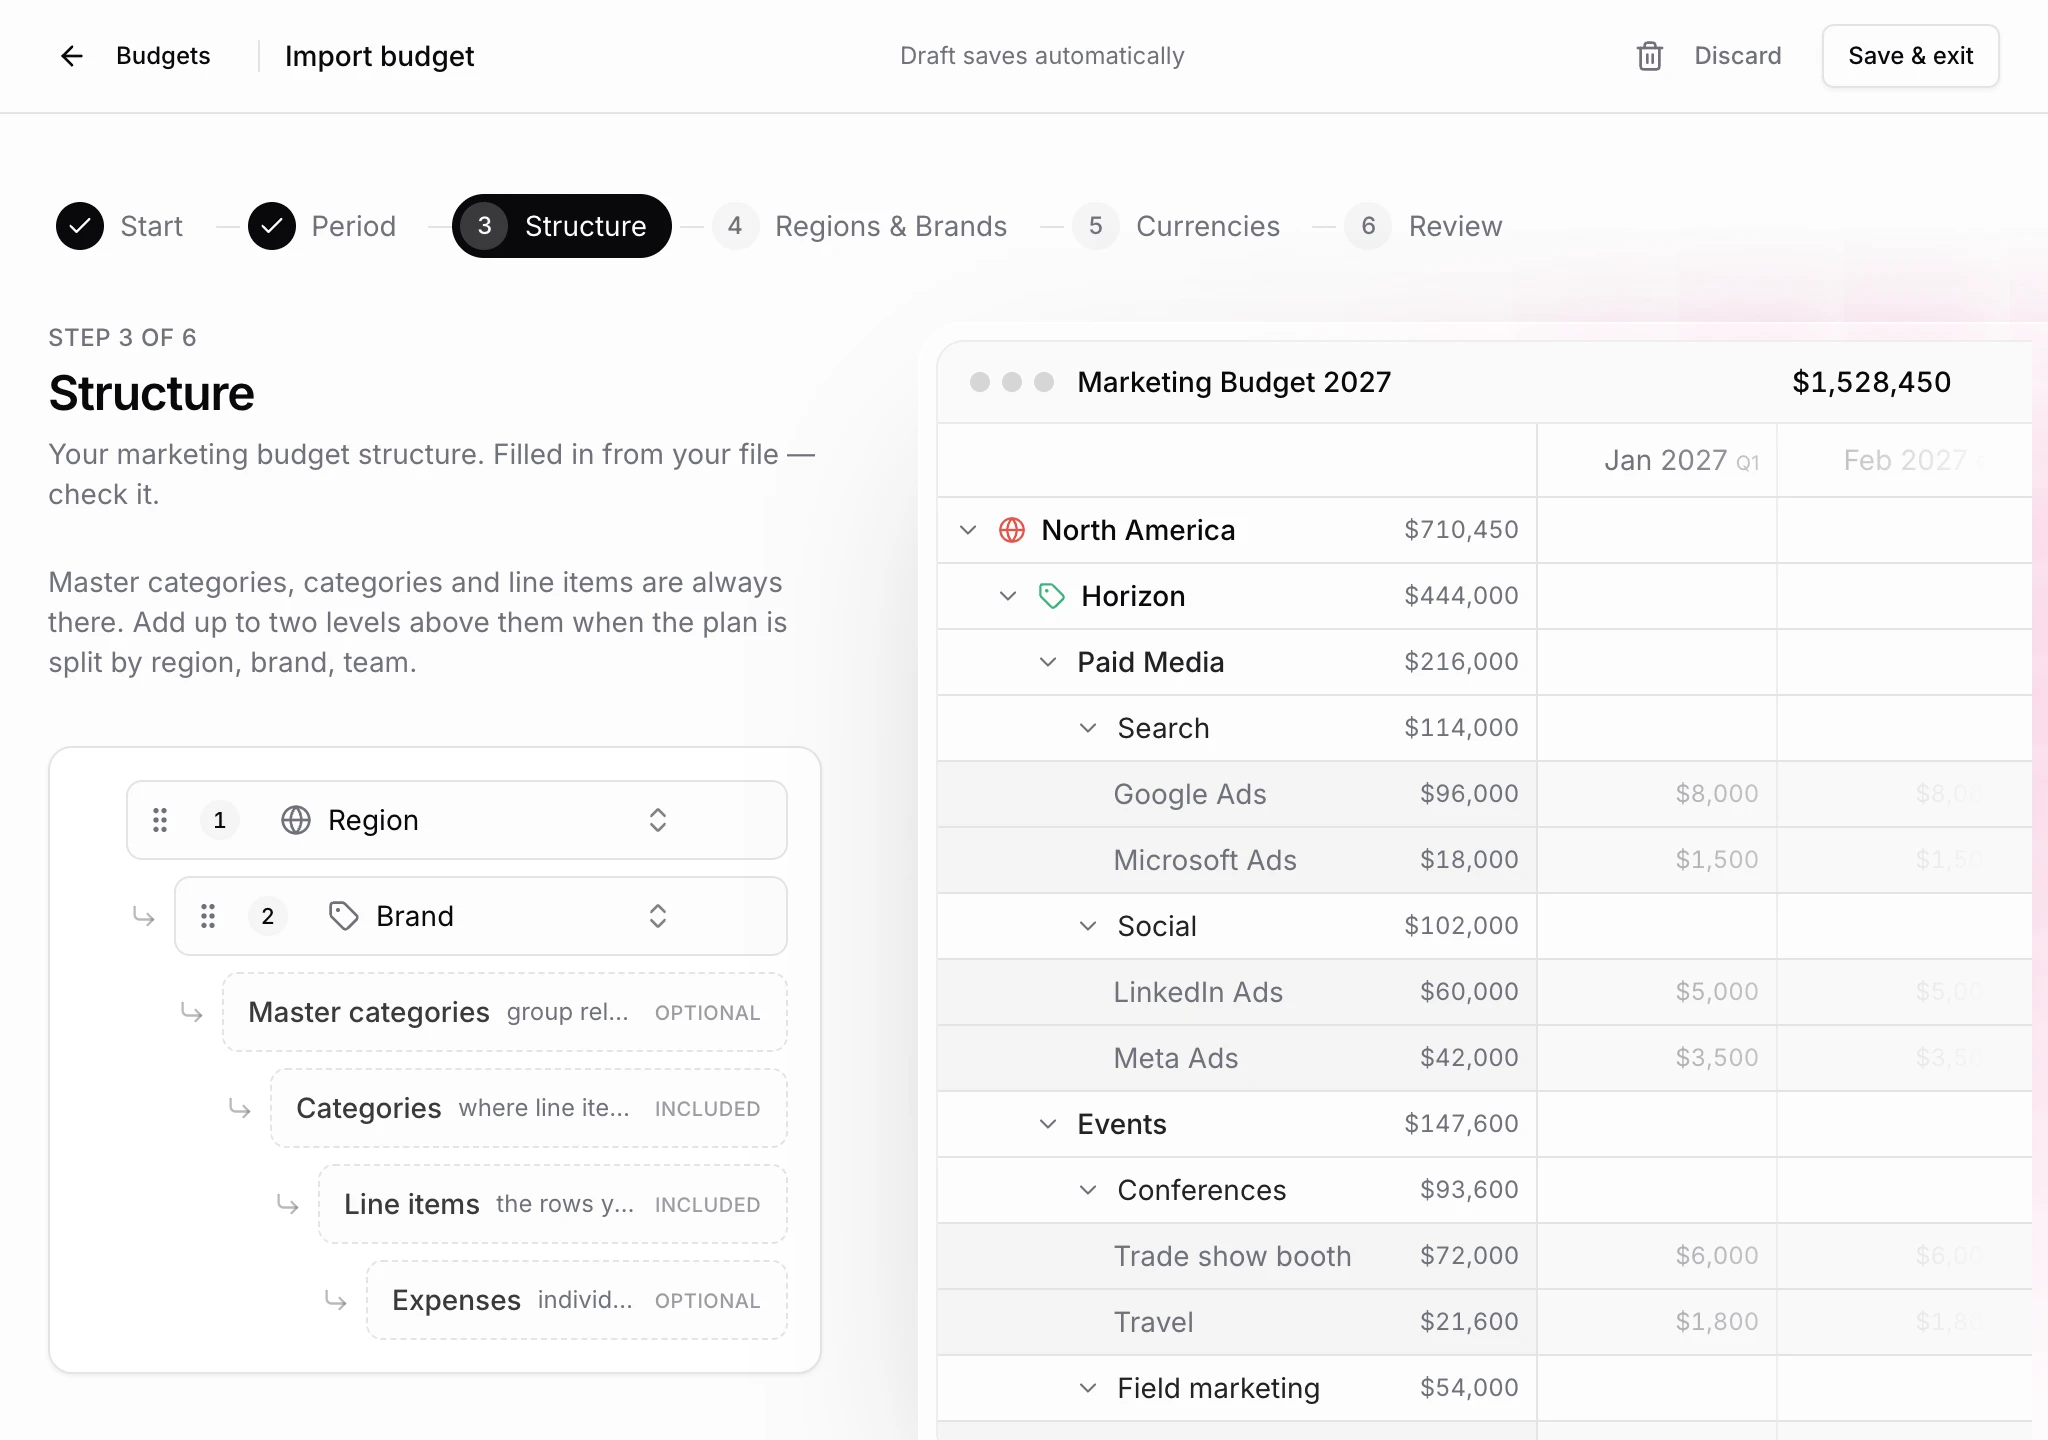2048x1440 pixels.
Task: Click the Meta Ads line item
Action: 1176,1058
